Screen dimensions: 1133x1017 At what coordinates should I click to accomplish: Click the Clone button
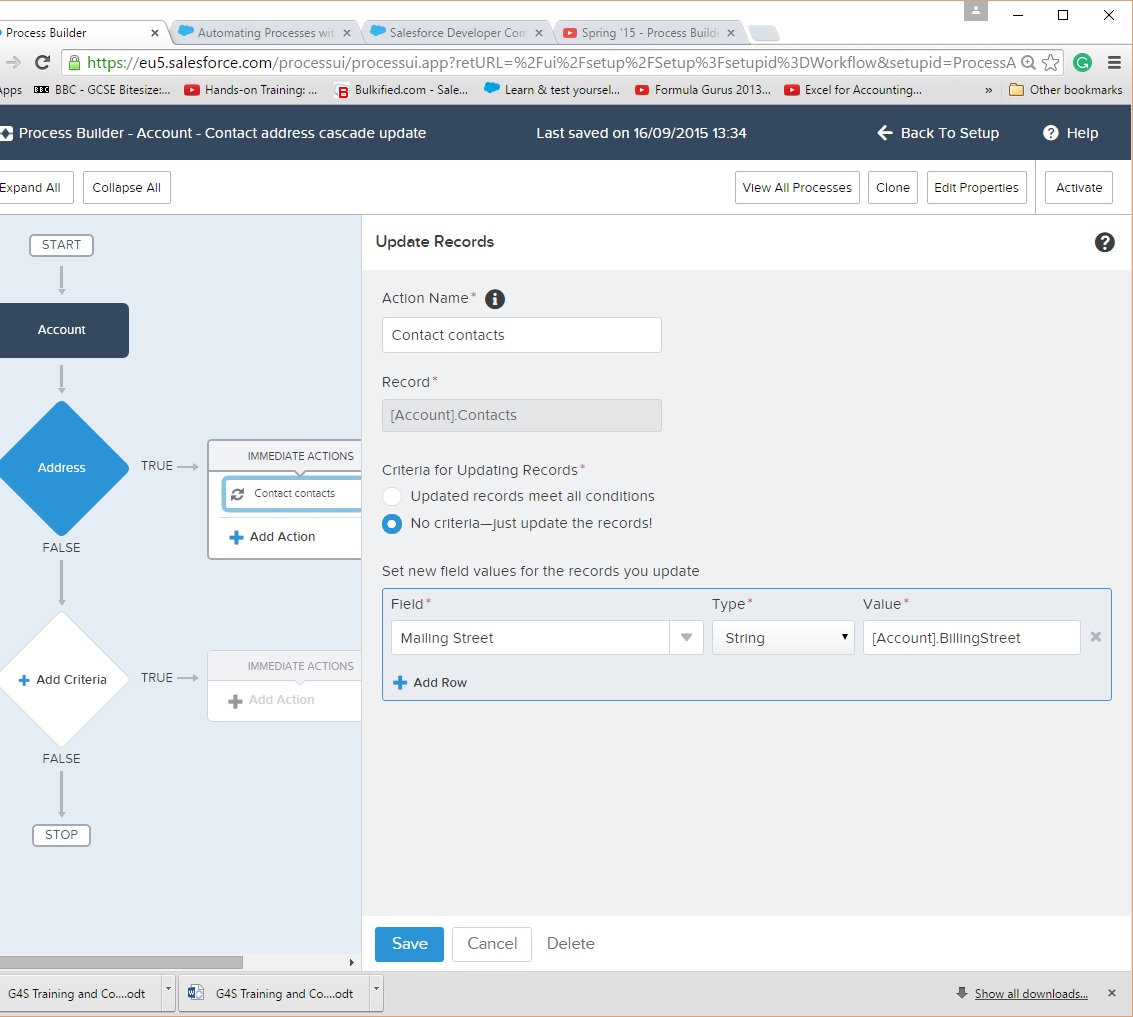pos(892,188)
